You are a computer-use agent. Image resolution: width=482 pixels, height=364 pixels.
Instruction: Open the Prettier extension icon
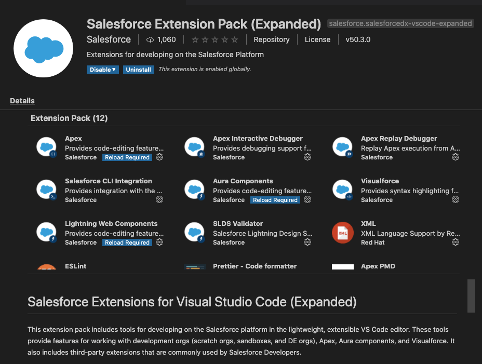point(195,267)
